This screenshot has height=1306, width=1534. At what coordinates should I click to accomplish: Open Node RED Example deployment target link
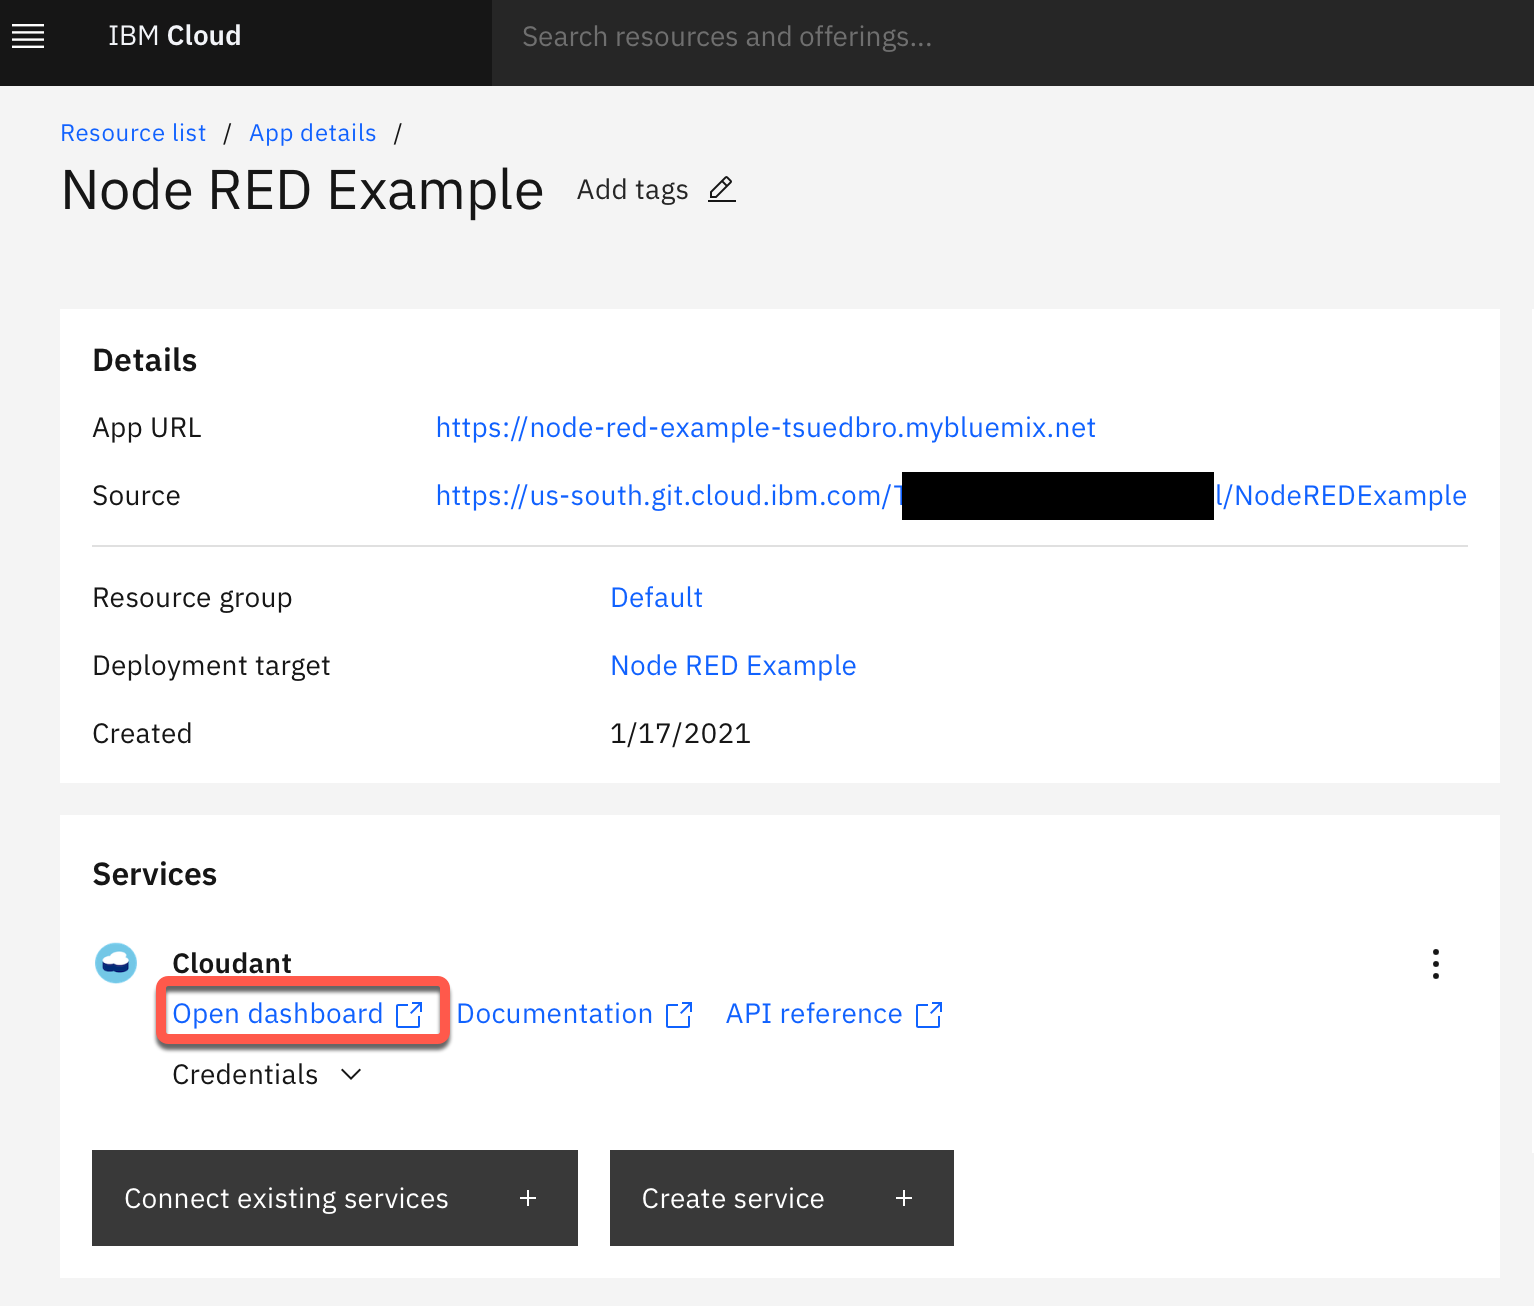733,666
